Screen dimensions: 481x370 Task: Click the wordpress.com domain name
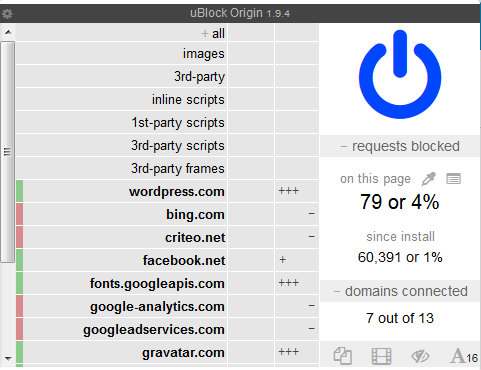click(177, 192)
